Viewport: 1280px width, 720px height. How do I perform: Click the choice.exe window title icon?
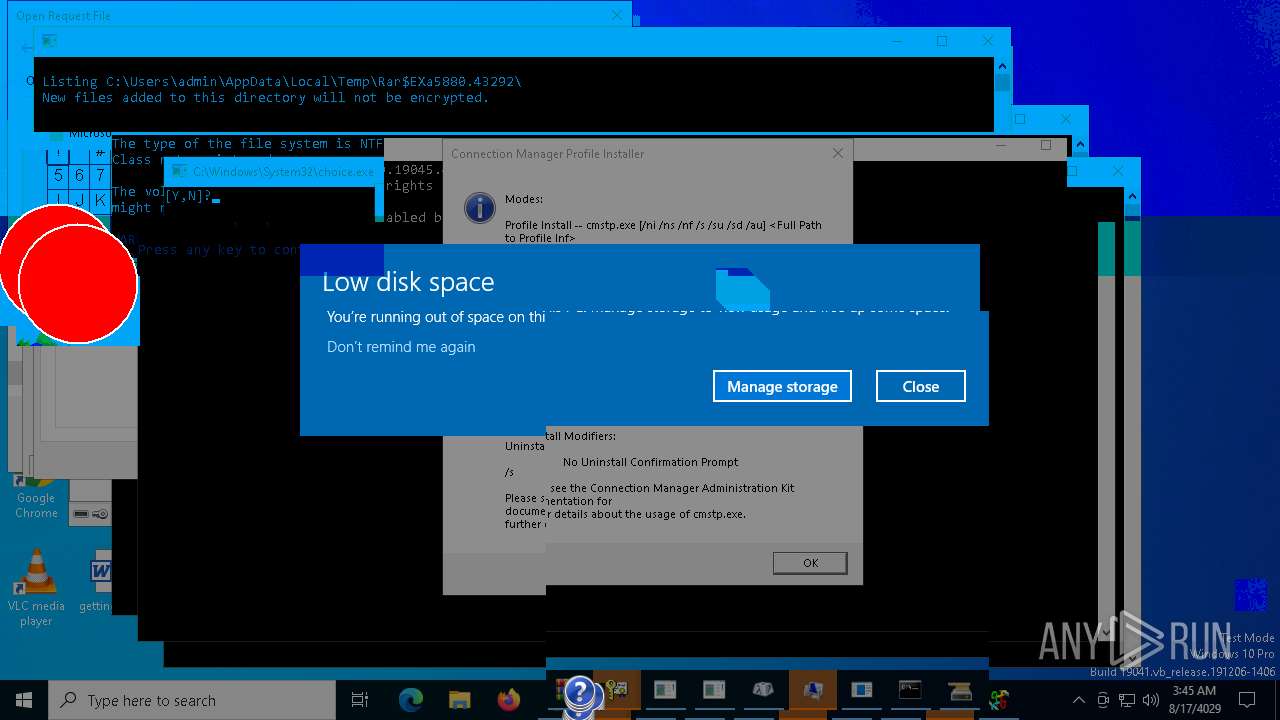tap(179, 172)
